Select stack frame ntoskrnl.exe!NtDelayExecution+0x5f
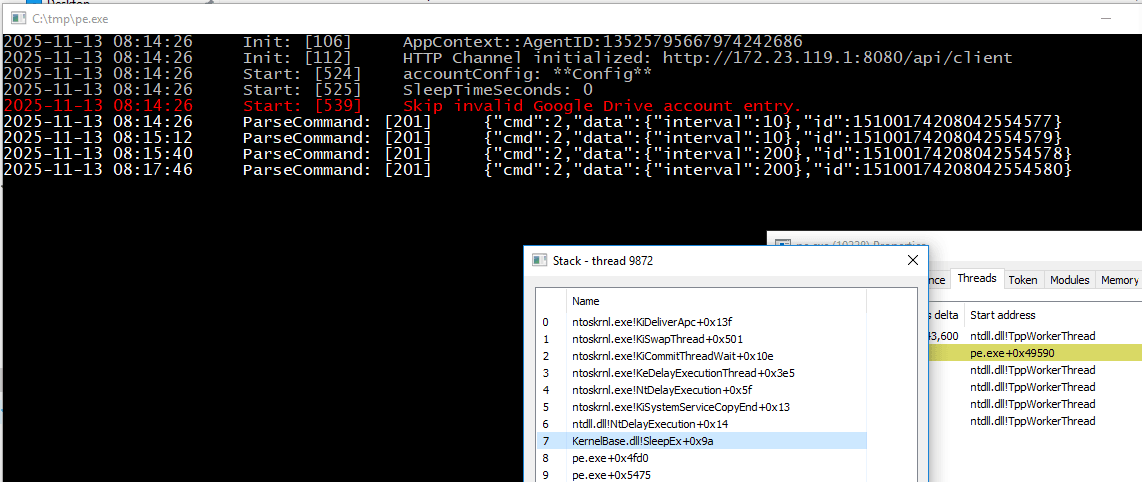 (661, 390)
